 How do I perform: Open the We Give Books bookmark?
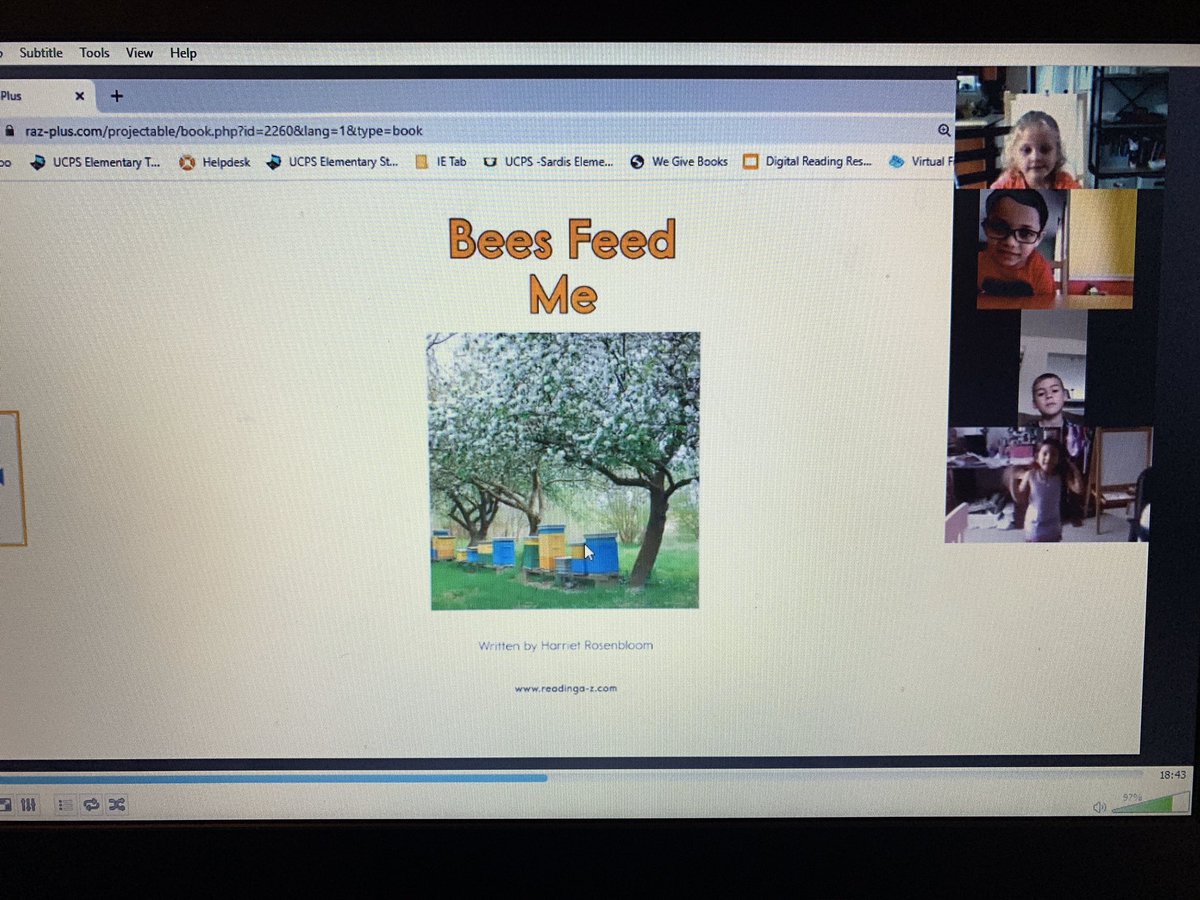pos(679,162)
